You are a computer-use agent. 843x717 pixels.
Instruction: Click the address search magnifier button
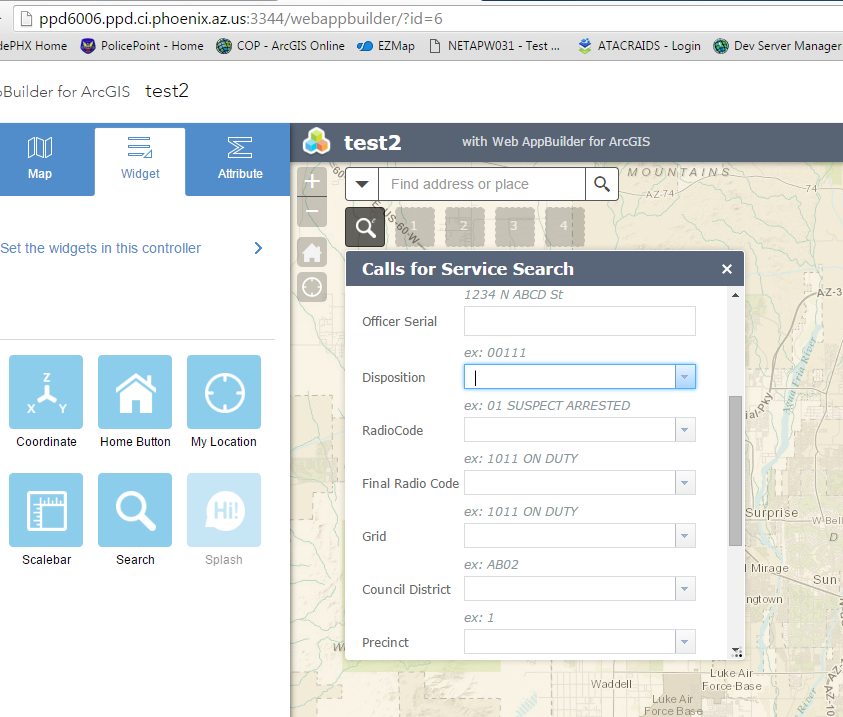pos(602,184)
